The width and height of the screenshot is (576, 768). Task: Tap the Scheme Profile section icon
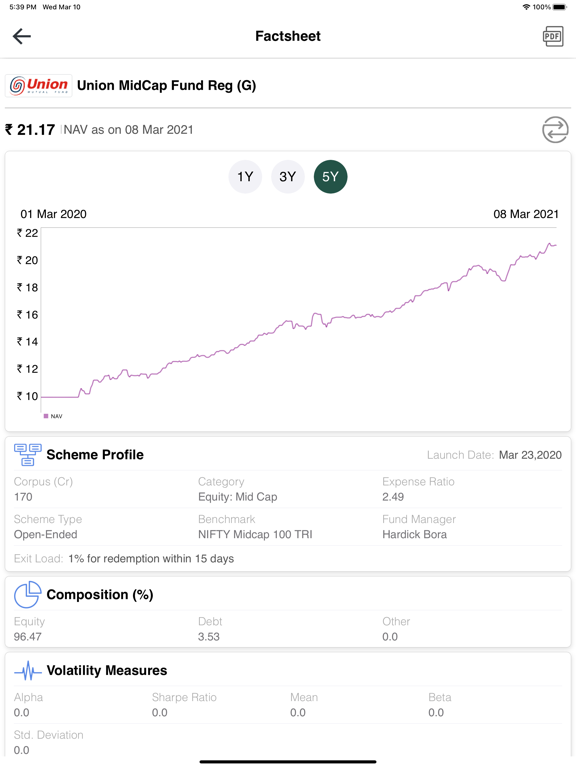click(x=27, y=455)
